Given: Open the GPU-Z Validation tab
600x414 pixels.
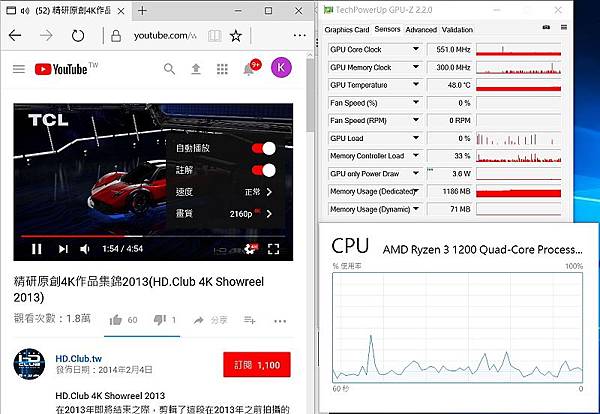Looking at the screenshot, I should [x=457, y=29].
